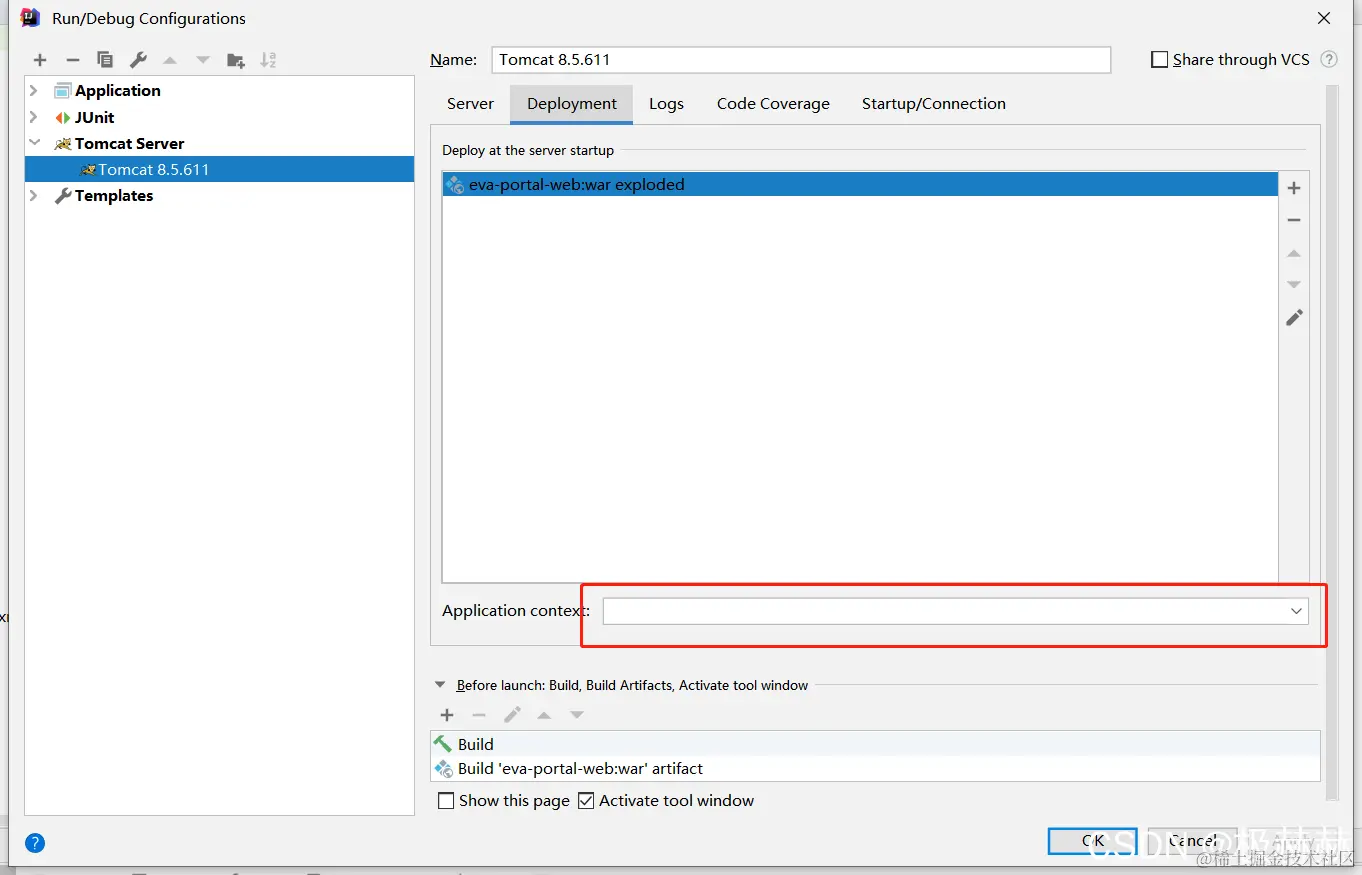Screen dimensions: 1362x875
Task: Collapse Before launch section triangle
Action: point(440,685)
